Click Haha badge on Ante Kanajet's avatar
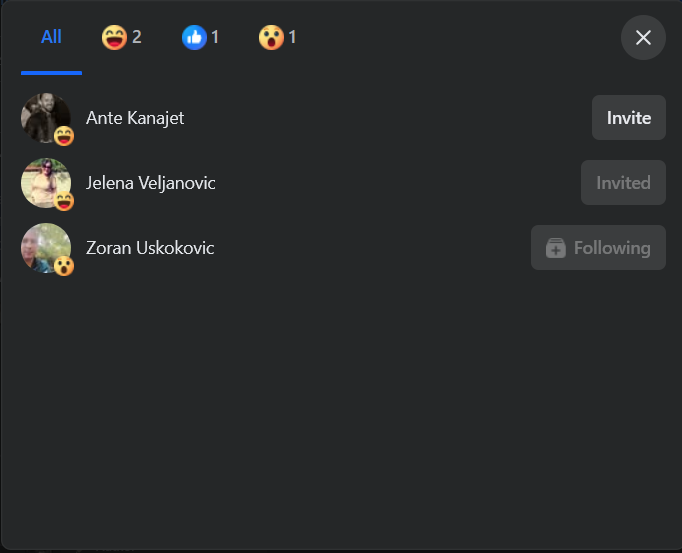 (64, 136)
